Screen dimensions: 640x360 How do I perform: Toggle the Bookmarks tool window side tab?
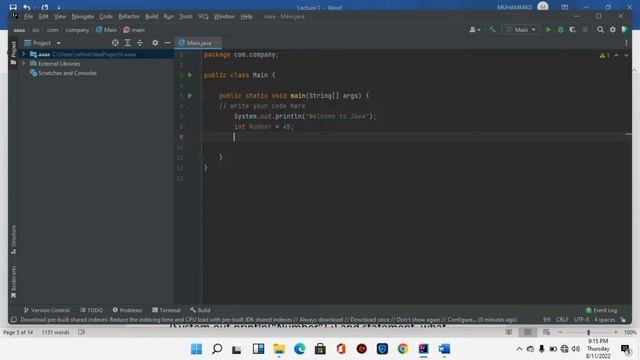[13, 282]
